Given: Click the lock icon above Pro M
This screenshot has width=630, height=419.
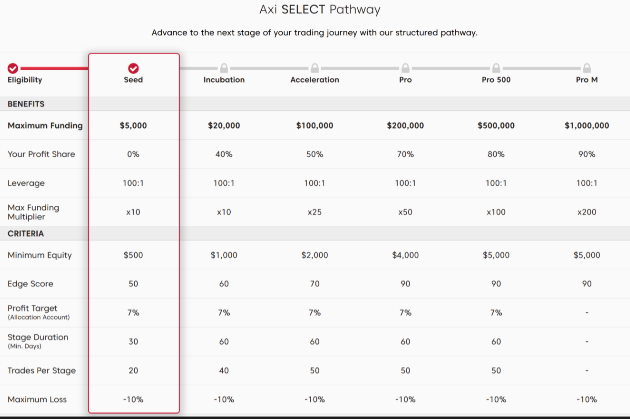Looking at the screenshot, I should (x=587, y=68).
